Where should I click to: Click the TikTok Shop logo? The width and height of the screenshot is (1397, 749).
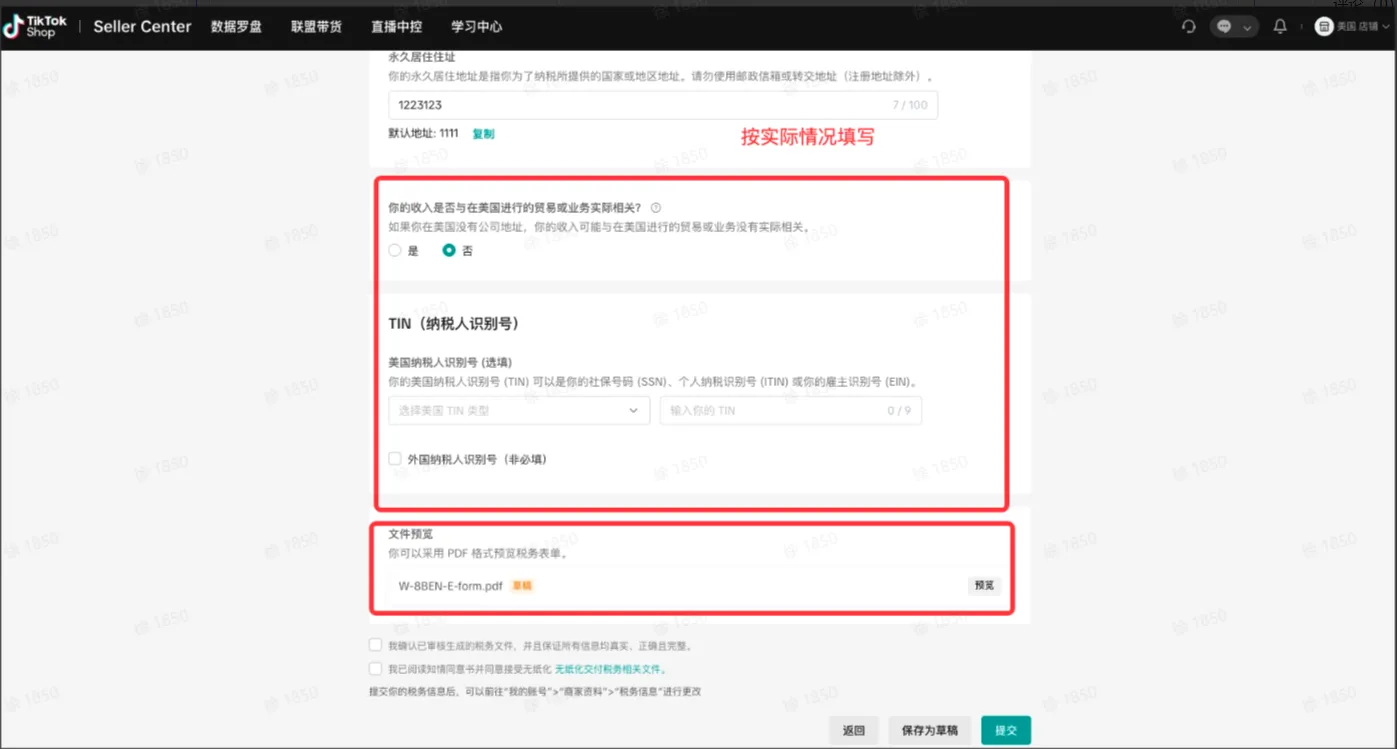(x=35, y=27)
